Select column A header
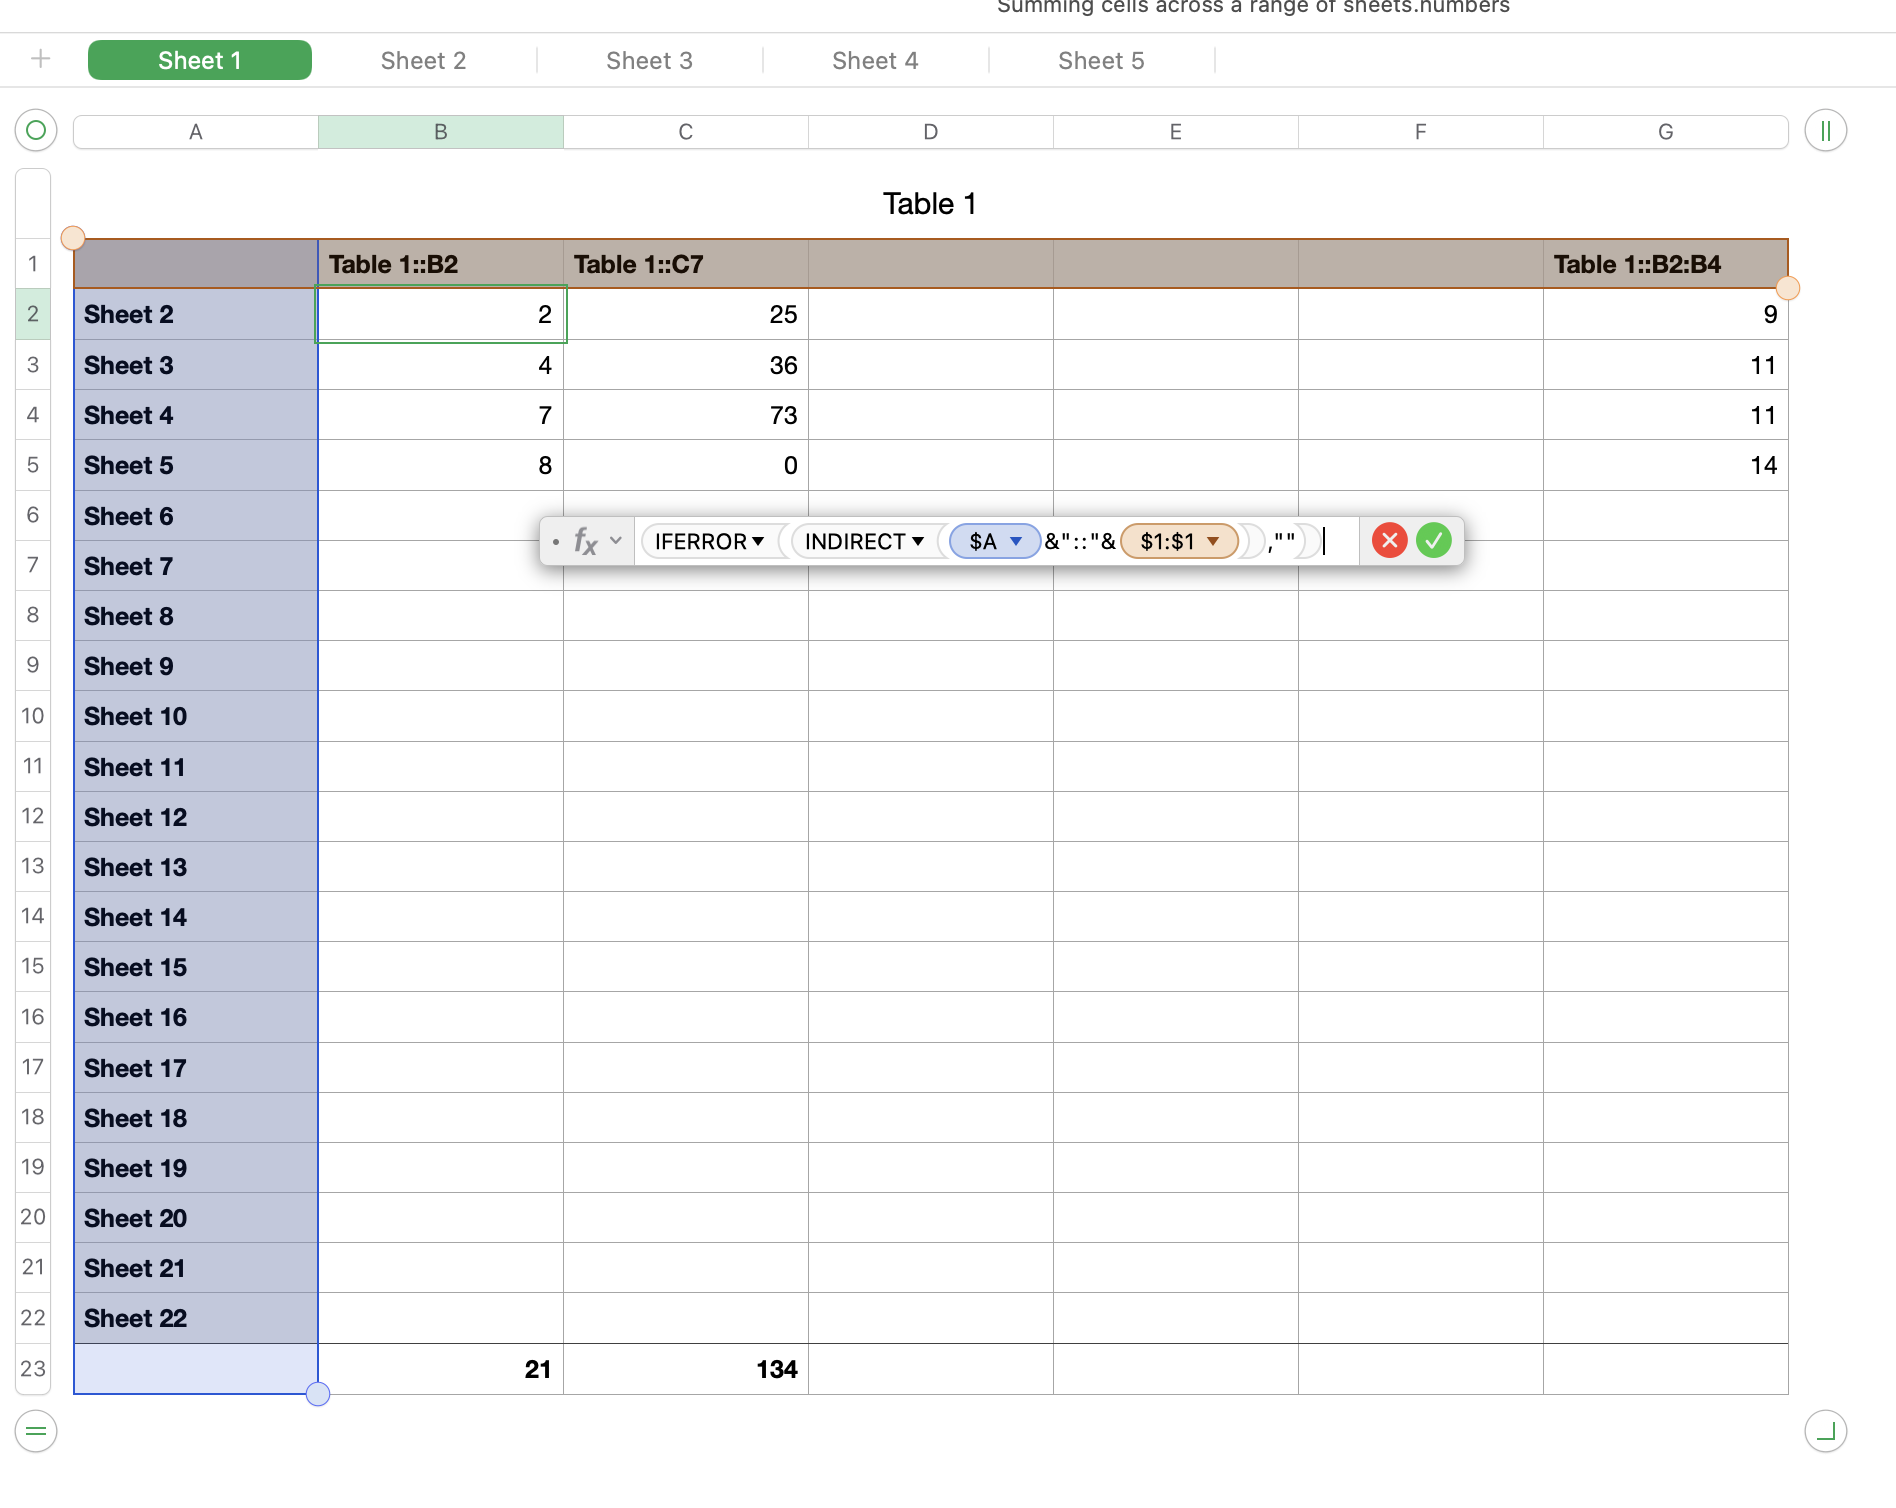Viewport: 1896px width, 1508px height. point(196,132)
